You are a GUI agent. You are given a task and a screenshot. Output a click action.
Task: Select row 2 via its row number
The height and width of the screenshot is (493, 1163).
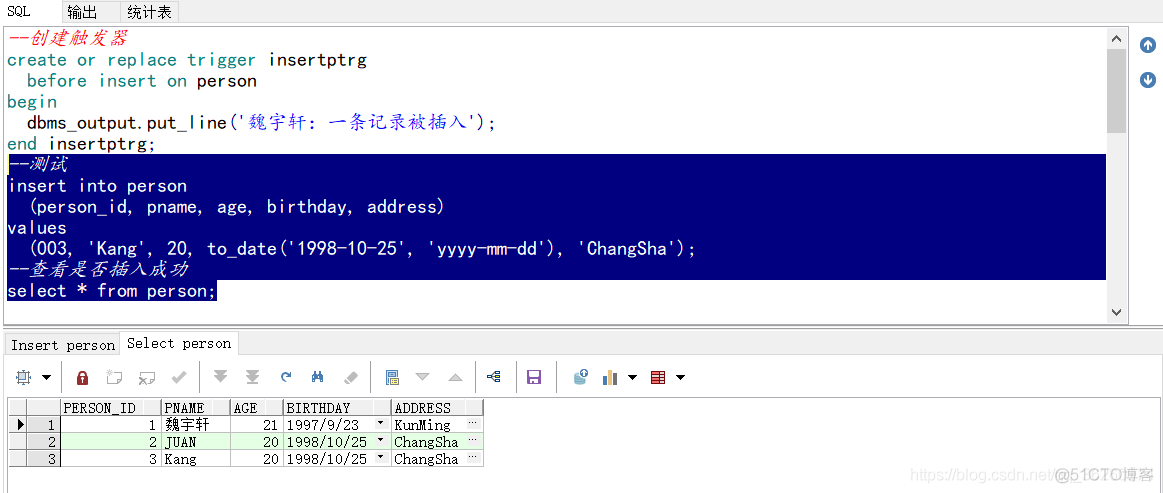tap(44, 442)
